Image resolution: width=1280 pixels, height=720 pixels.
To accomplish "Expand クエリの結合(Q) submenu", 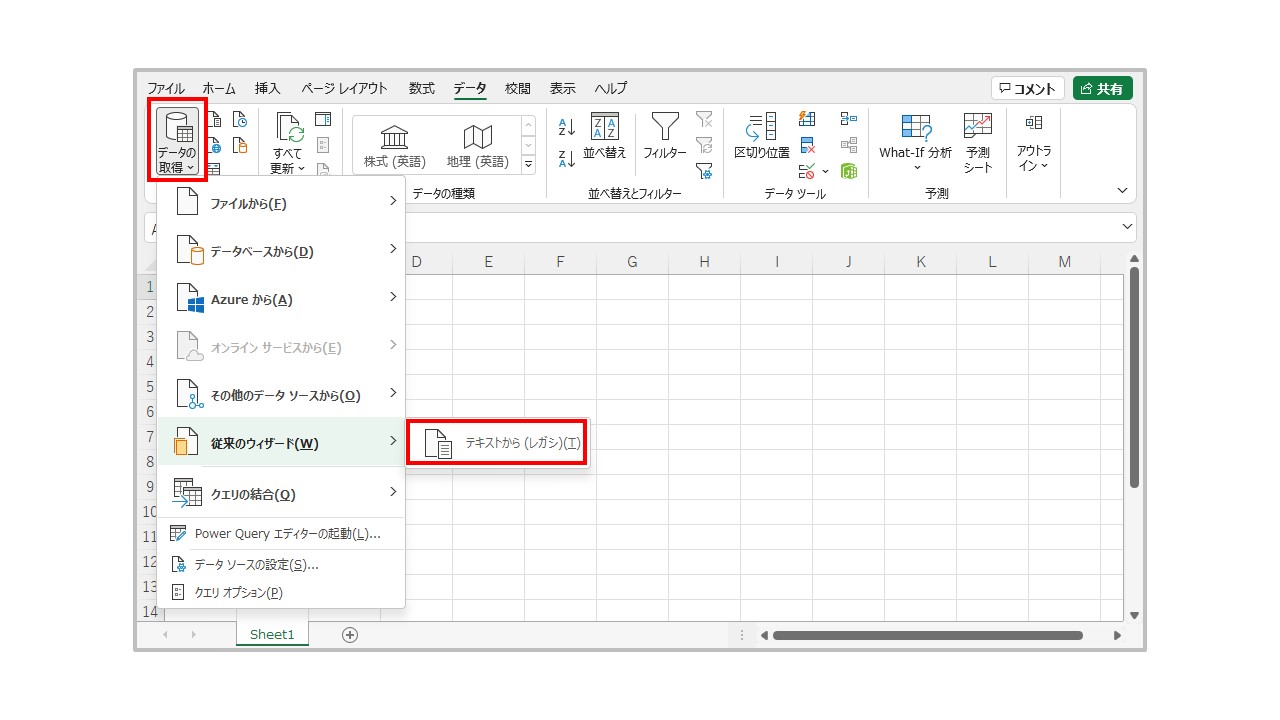I will point(281,493).
